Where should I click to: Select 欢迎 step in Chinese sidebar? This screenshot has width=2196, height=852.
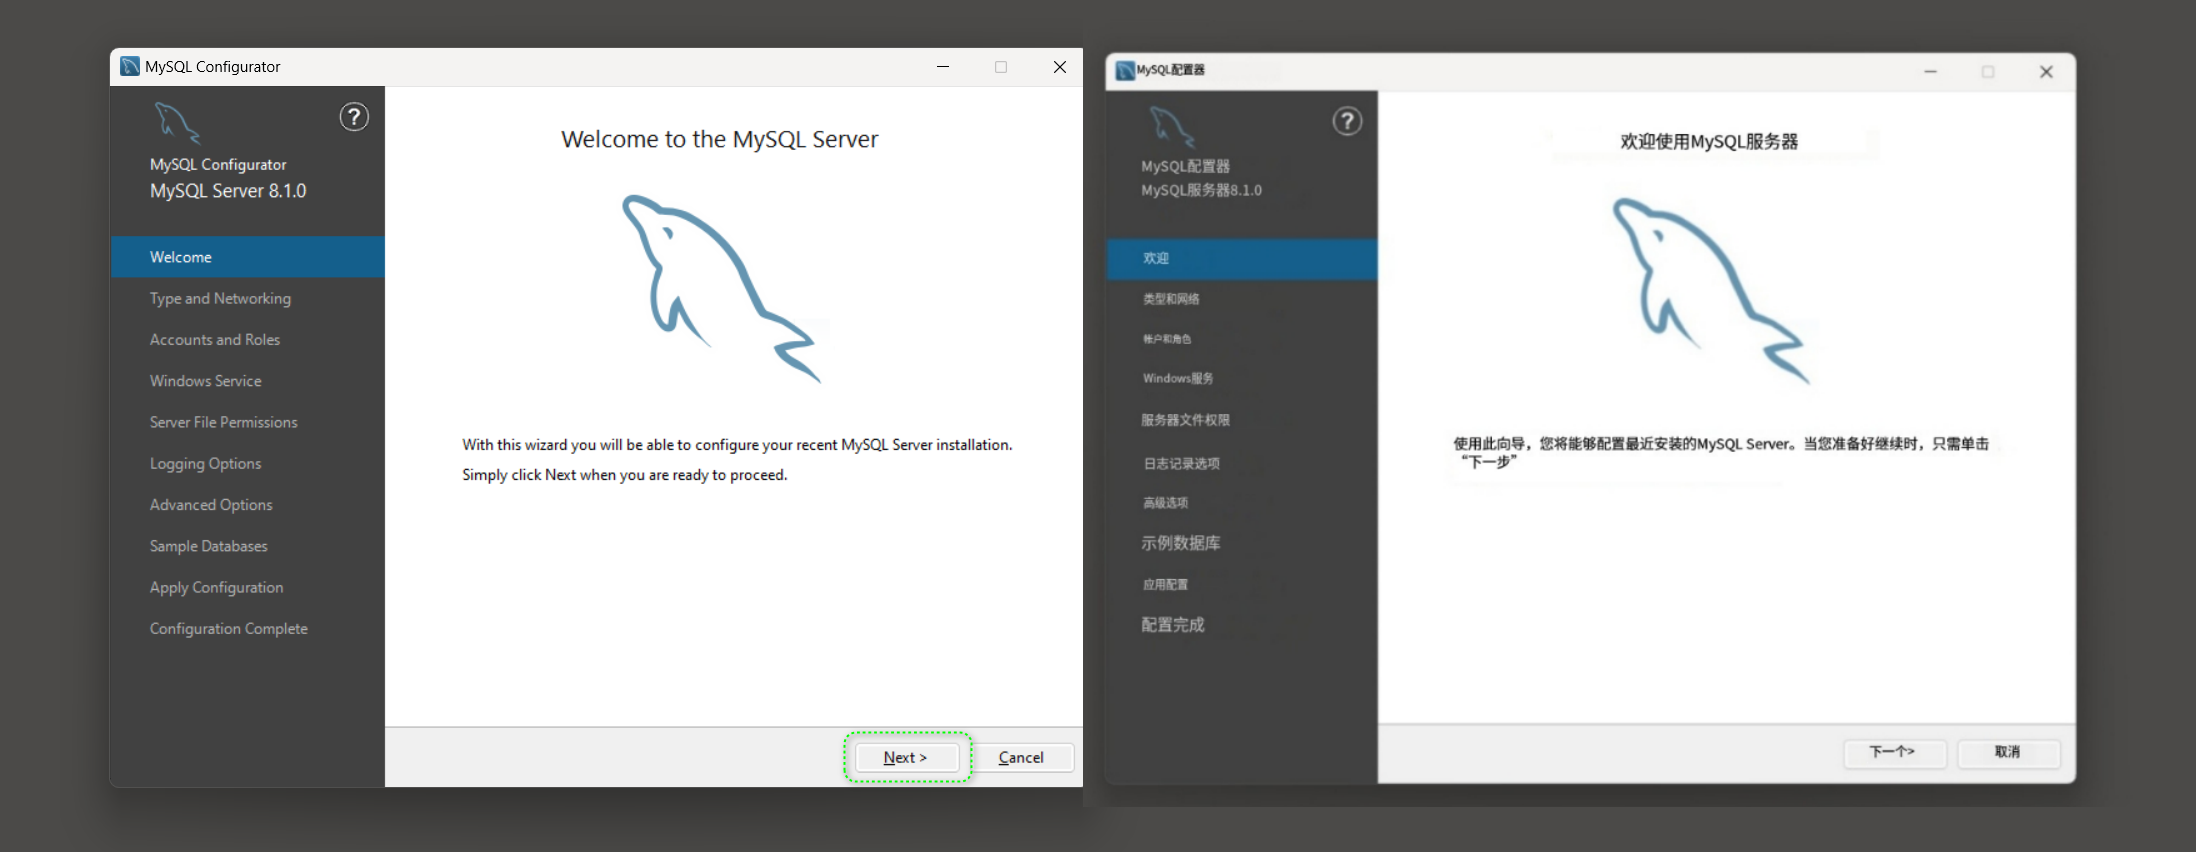coord(1242,258)
